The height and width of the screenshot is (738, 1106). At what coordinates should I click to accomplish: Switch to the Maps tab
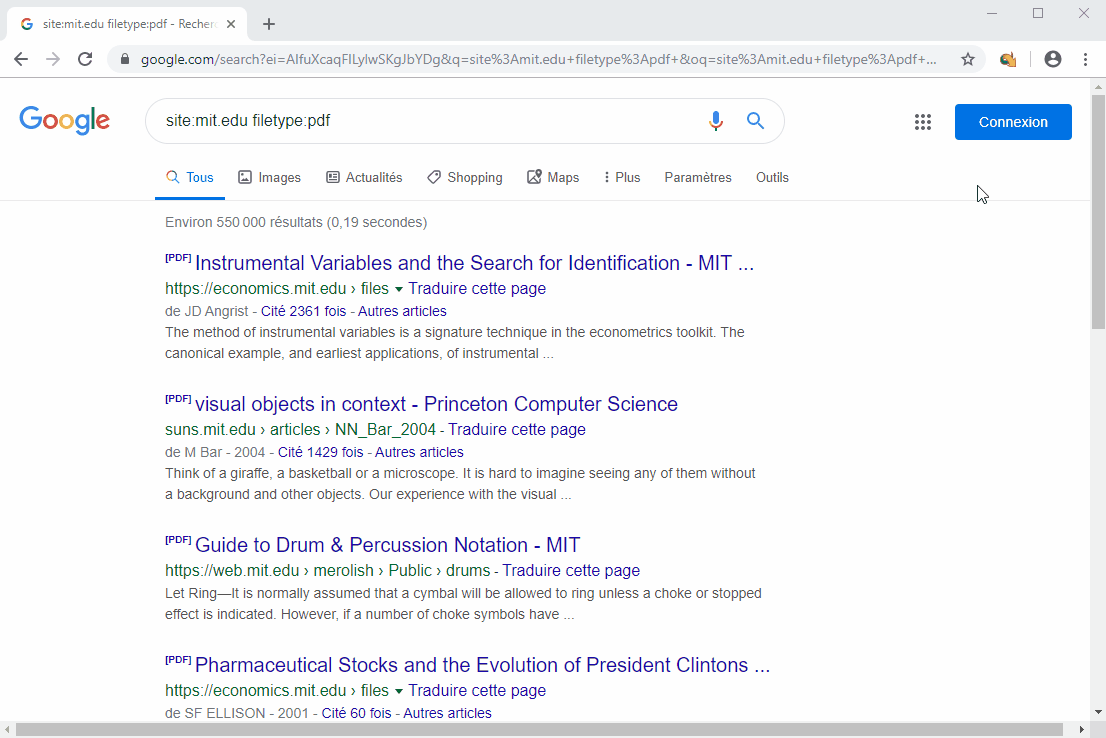(553, 178)
